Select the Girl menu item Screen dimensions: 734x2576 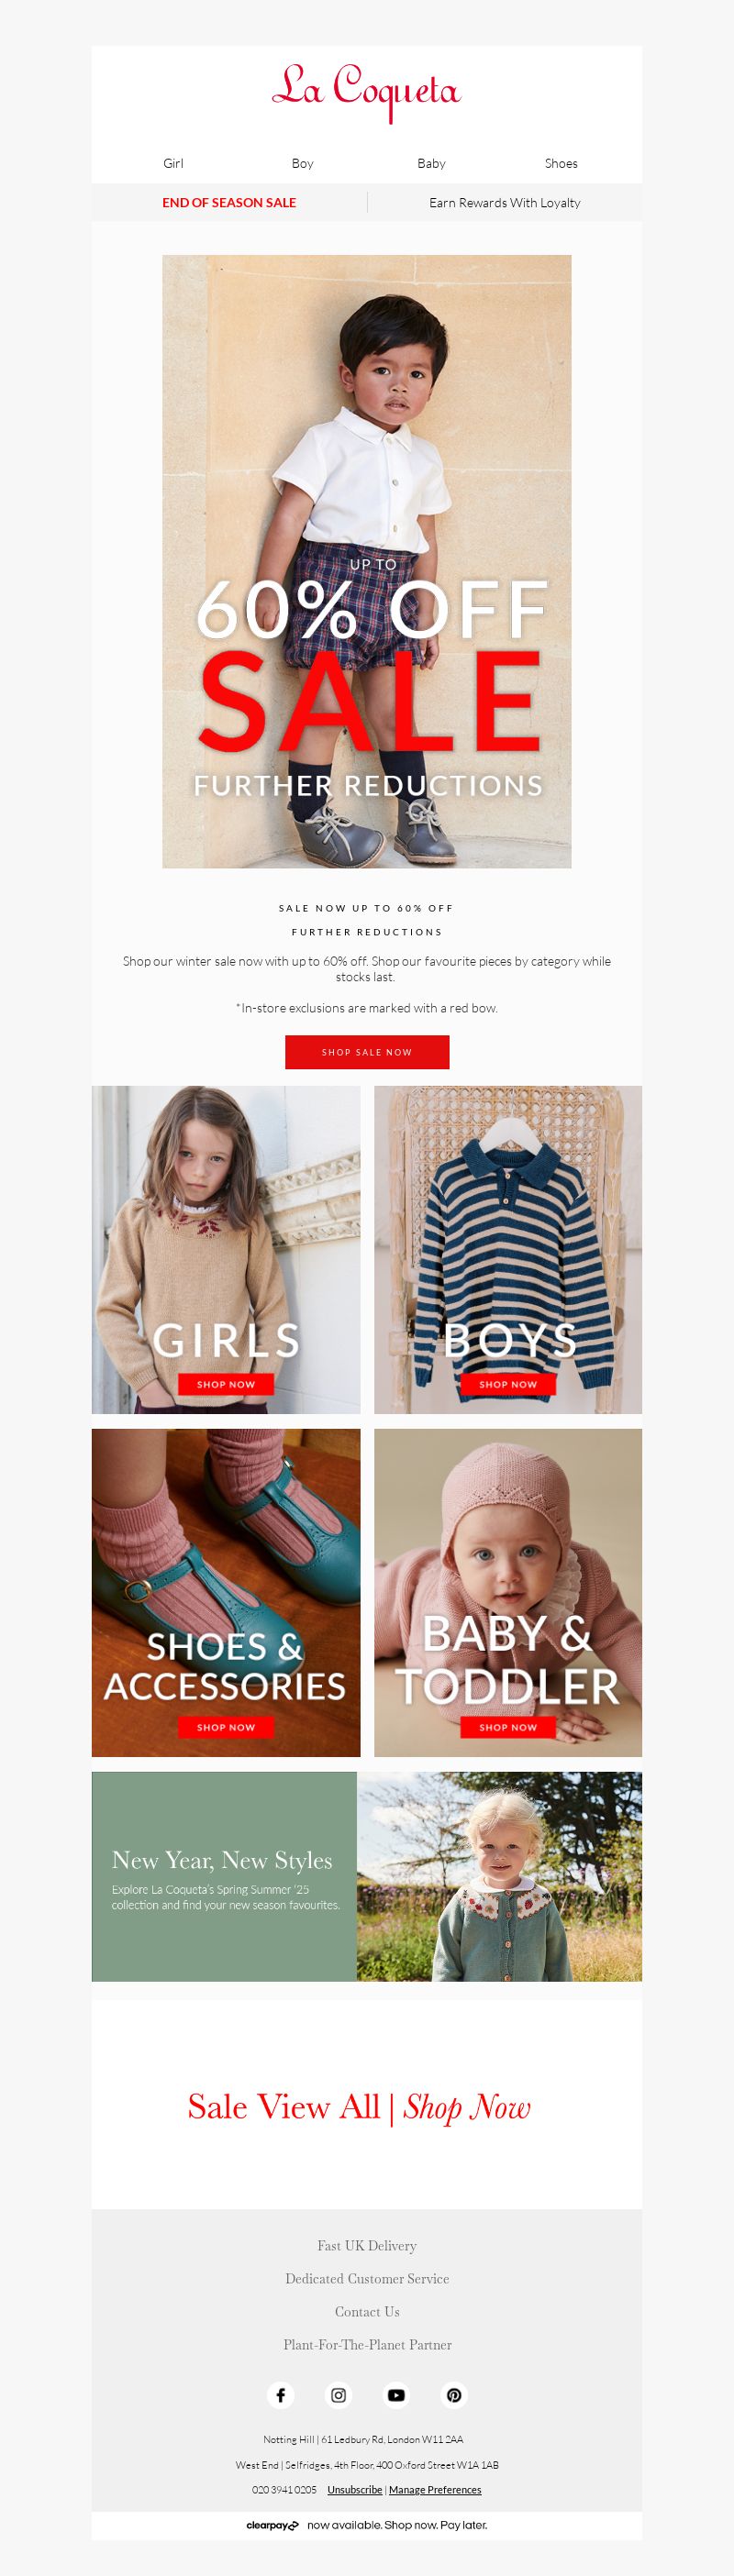pos(173,163)
